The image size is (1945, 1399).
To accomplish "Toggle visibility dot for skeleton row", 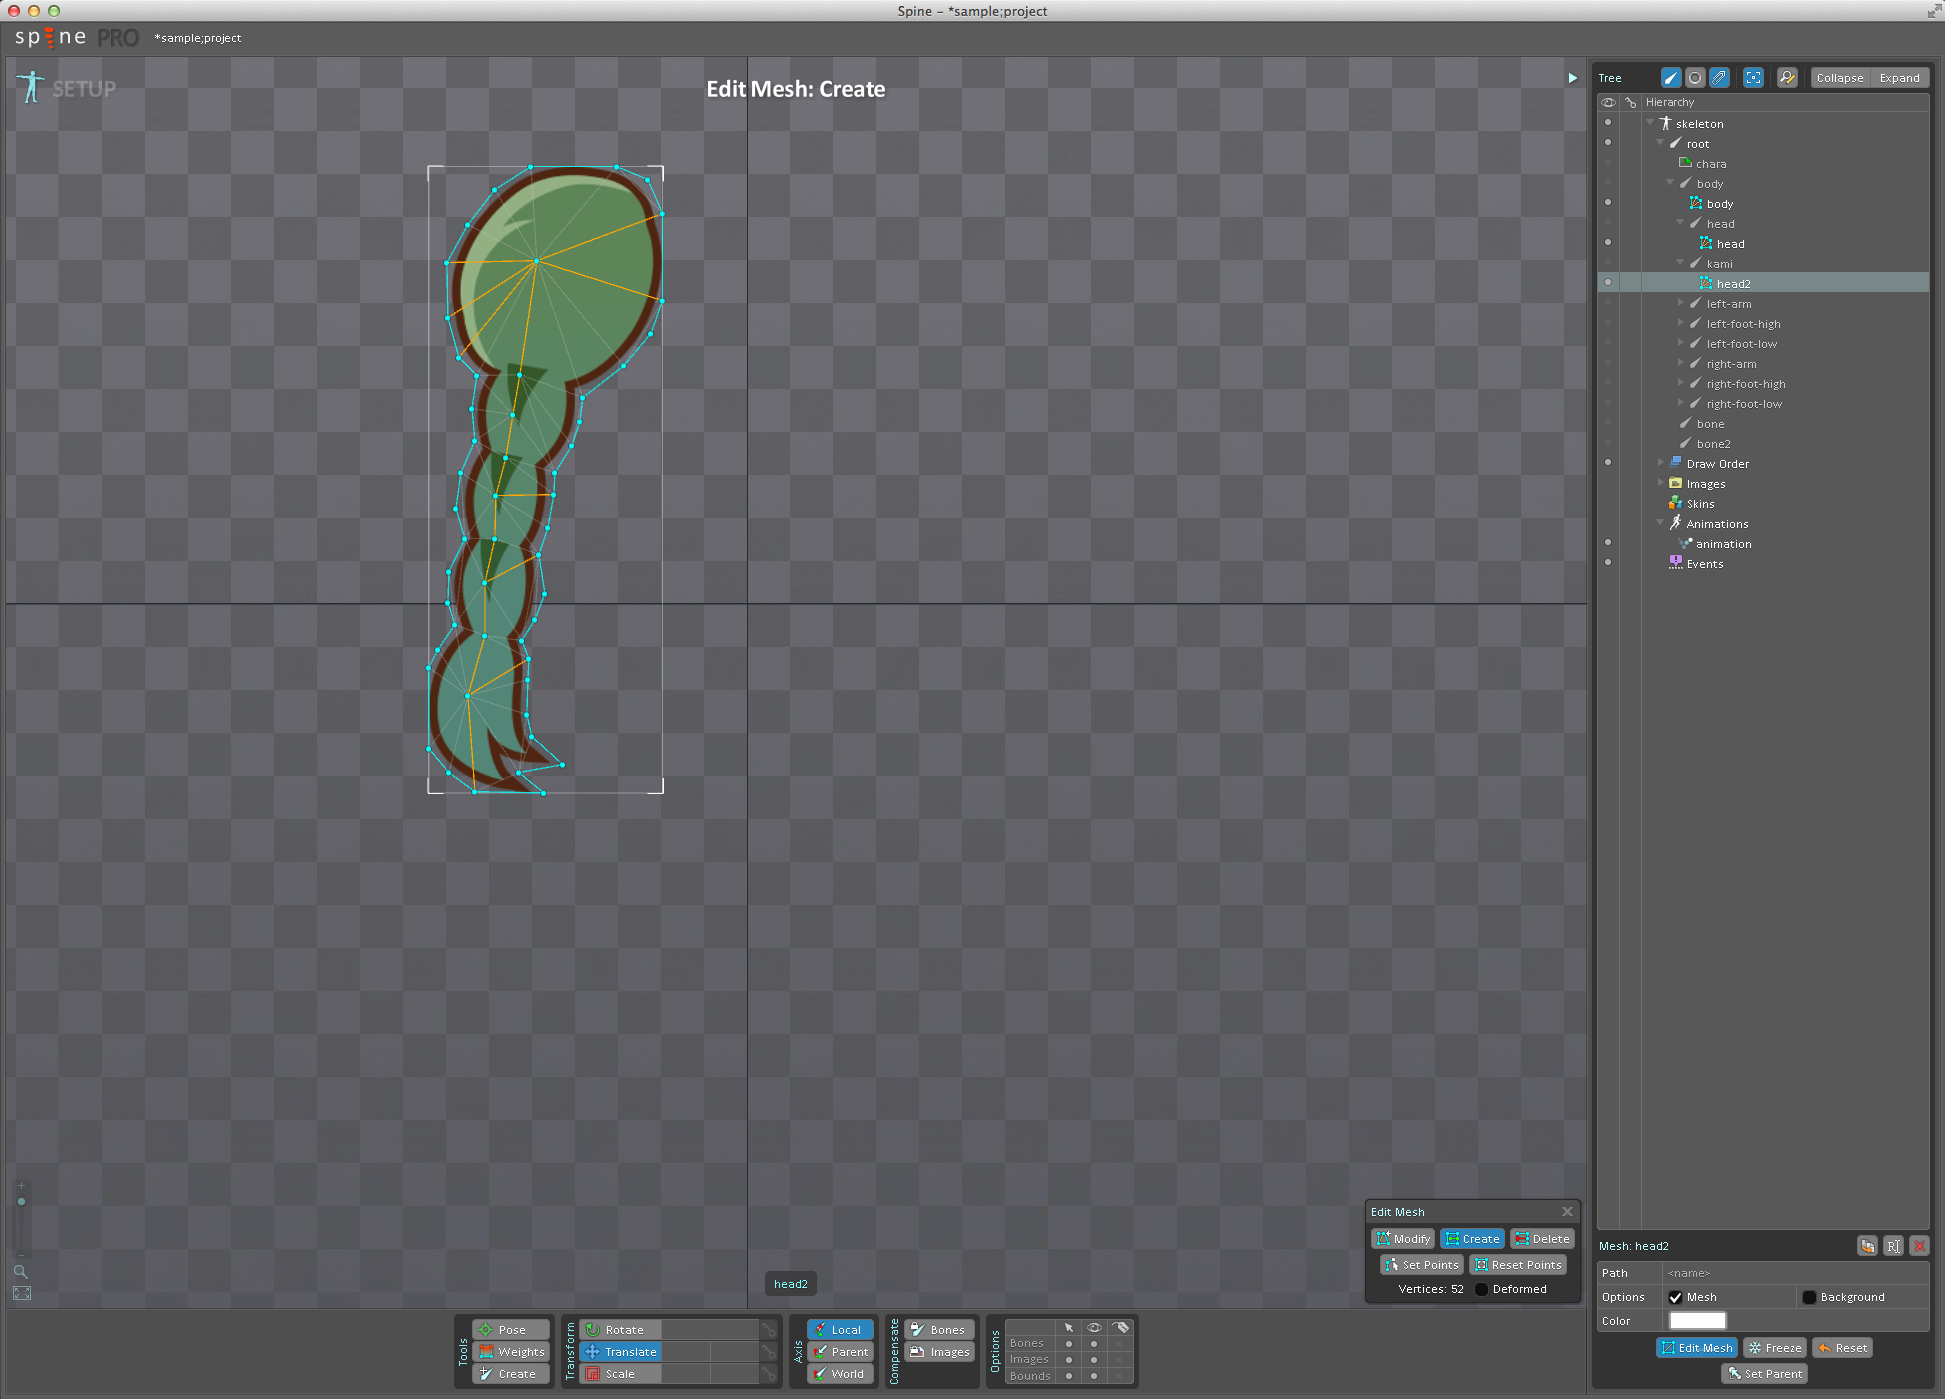I will pos(1608,123).
